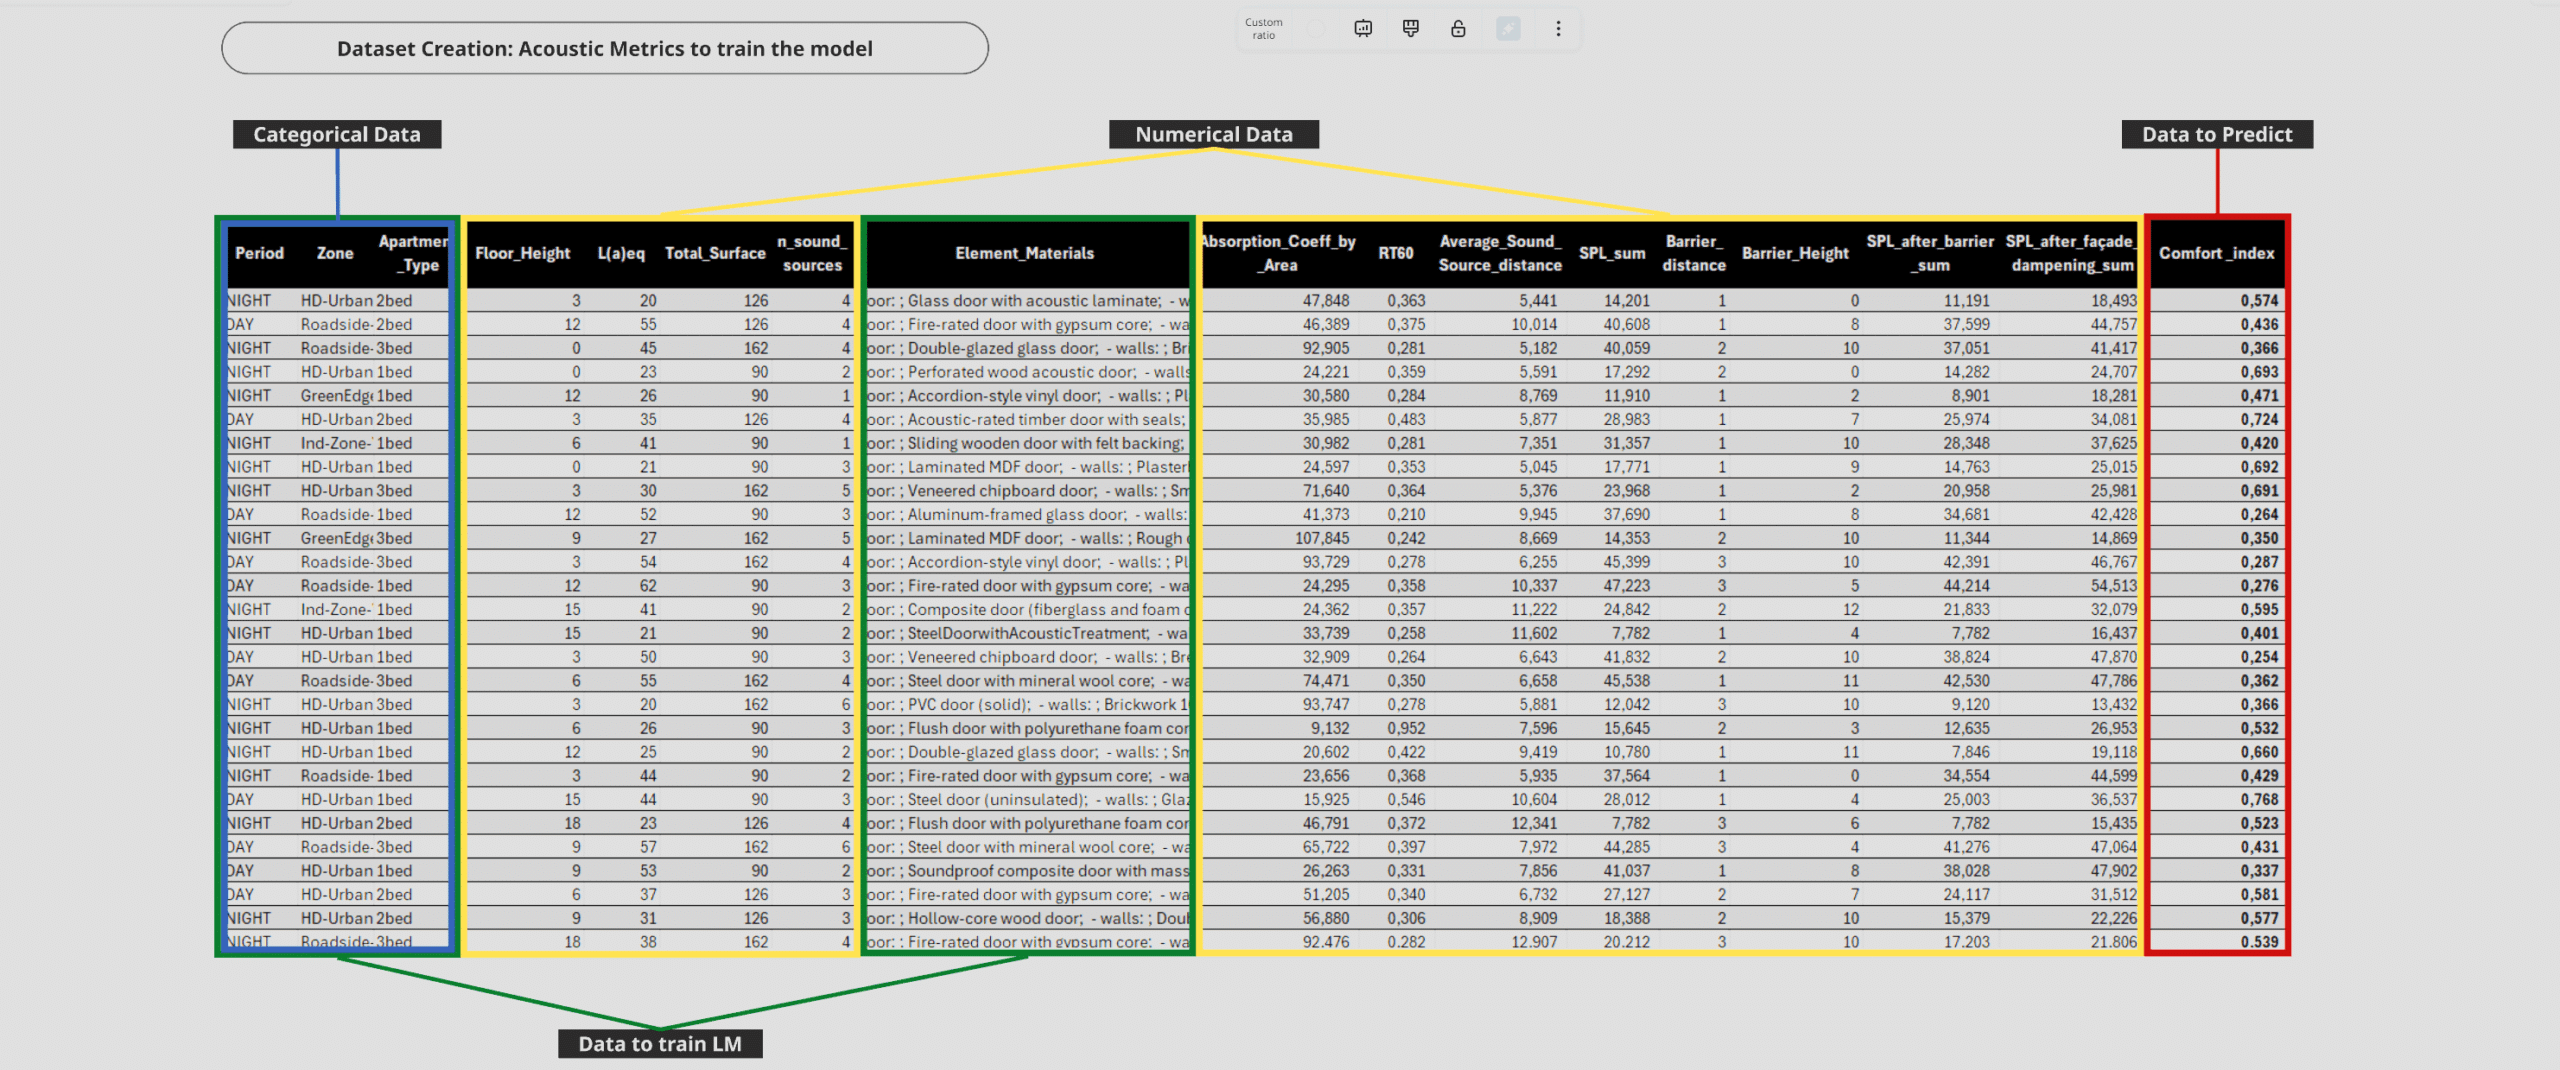
Task: Select the Perforated wood acoustic door cell
Action: pyautogui.click(x=1028, y=372)
